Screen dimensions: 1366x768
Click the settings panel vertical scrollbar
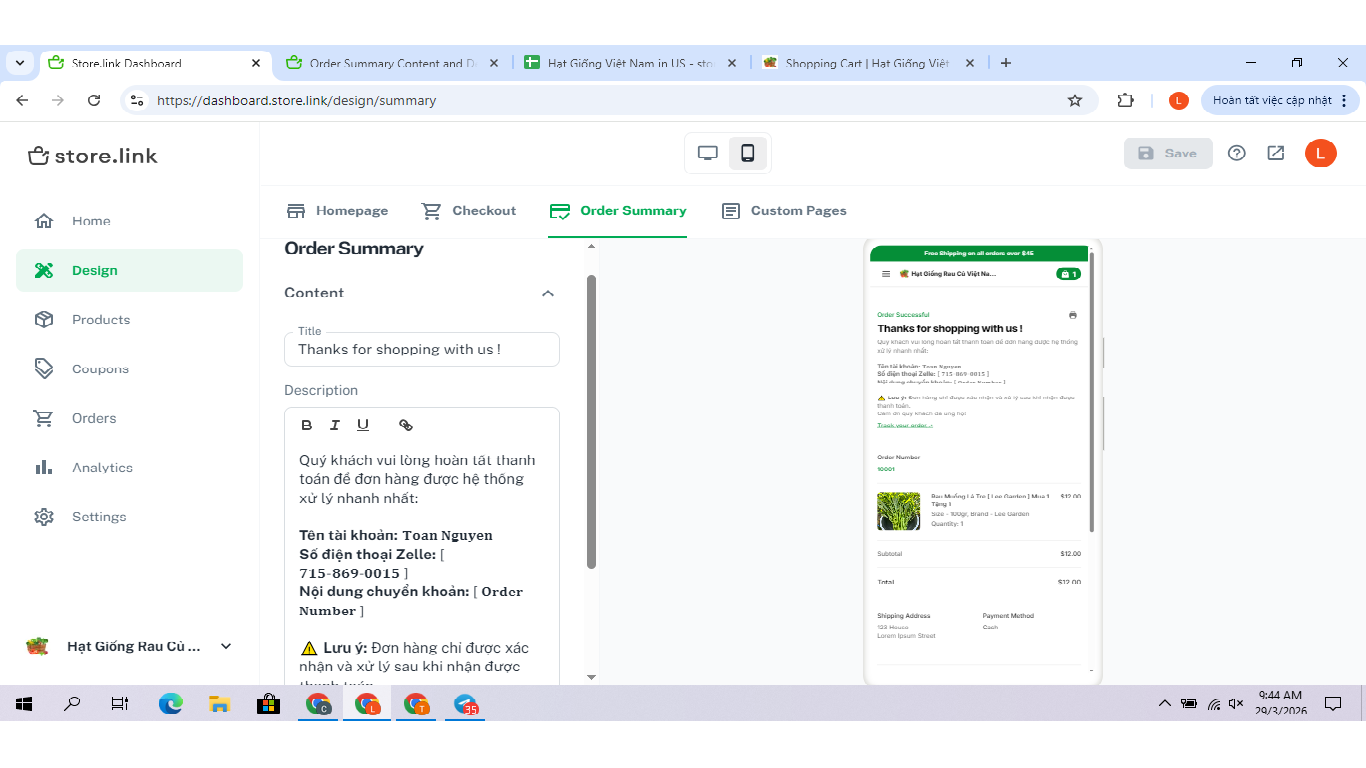tap(591, 420)
